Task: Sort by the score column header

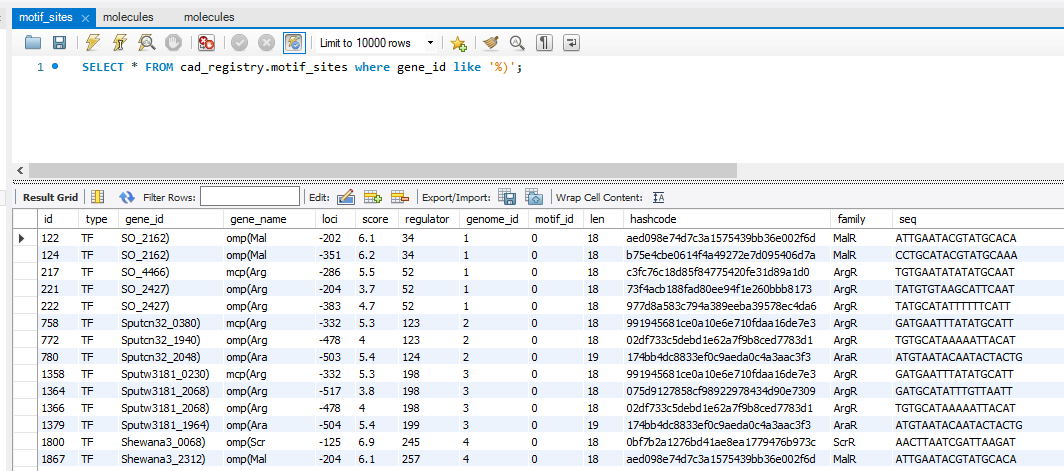Action: coord(374,219)
